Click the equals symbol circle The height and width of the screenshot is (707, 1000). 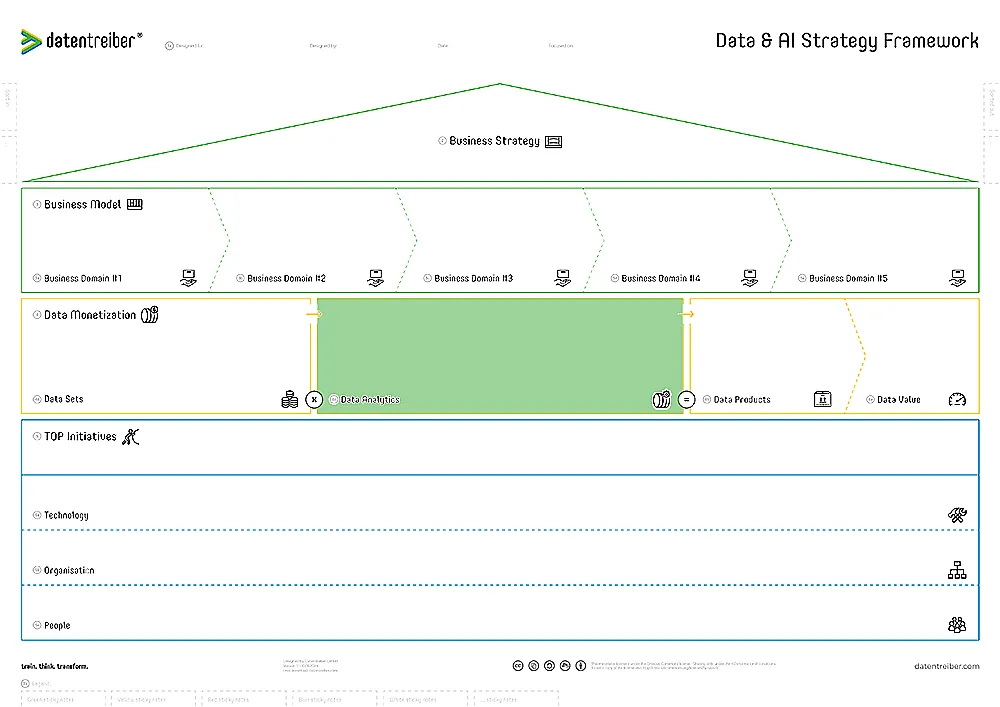click(686, 400)
